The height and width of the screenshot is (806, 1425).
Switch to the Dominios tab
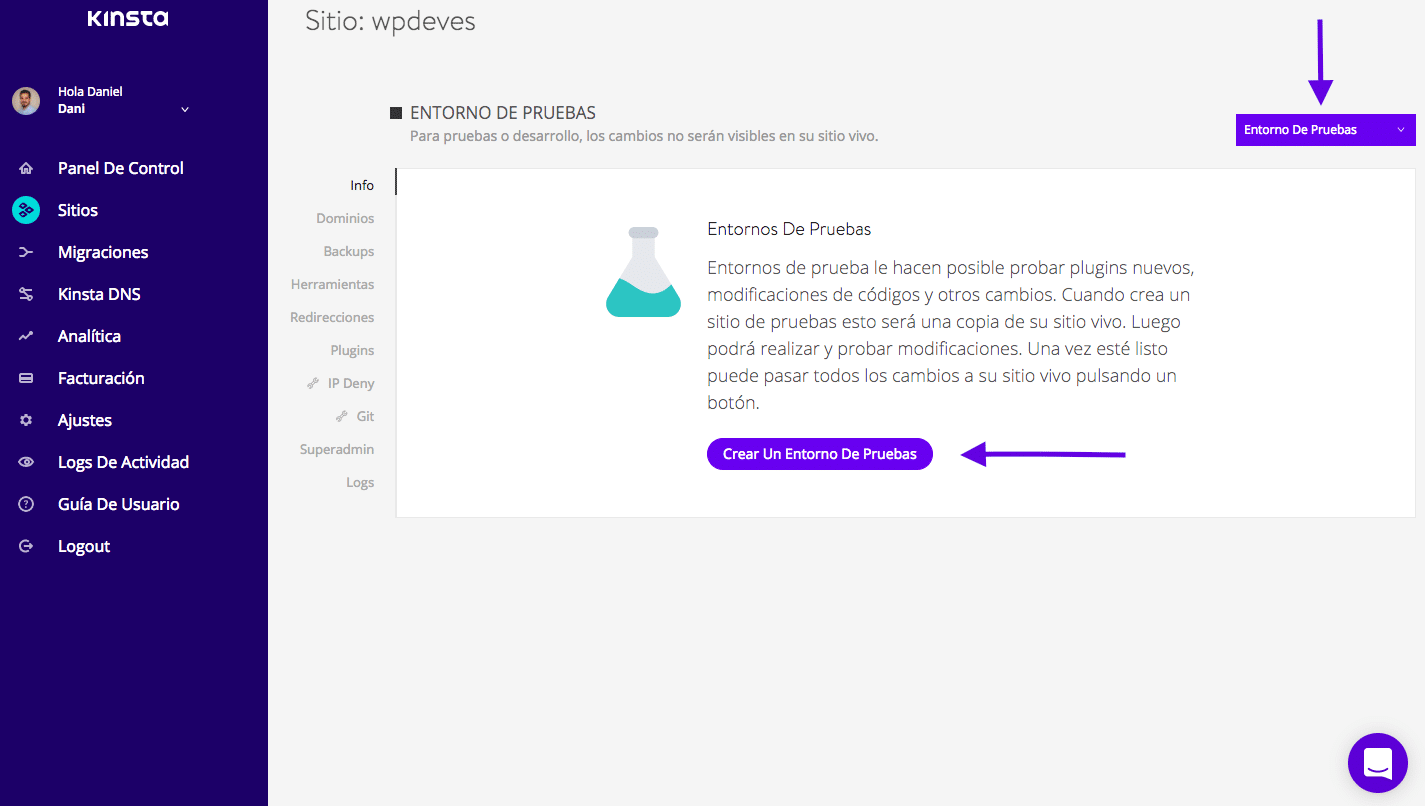click(x=345, y=218)
